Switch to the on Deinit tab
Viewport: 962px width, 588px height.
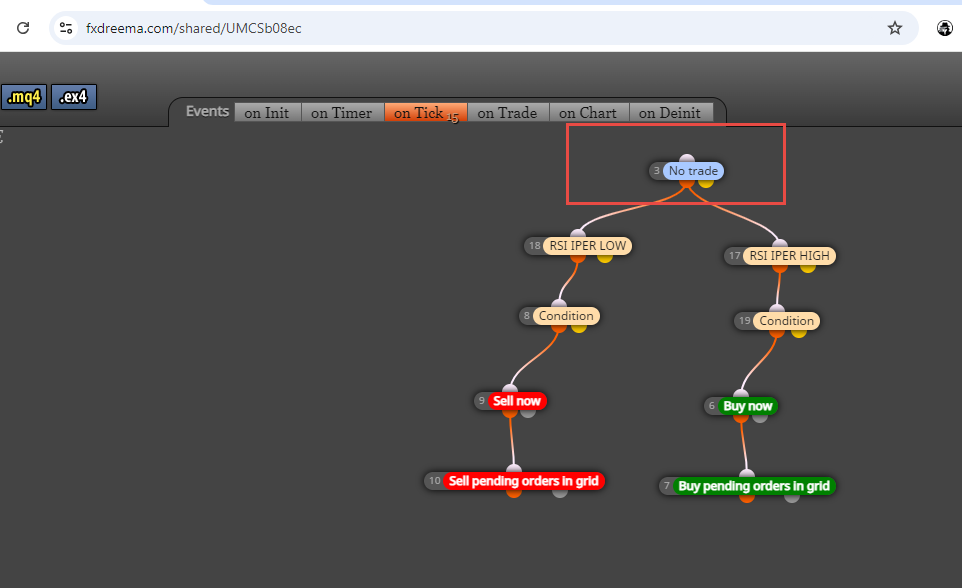pos(670,112)
